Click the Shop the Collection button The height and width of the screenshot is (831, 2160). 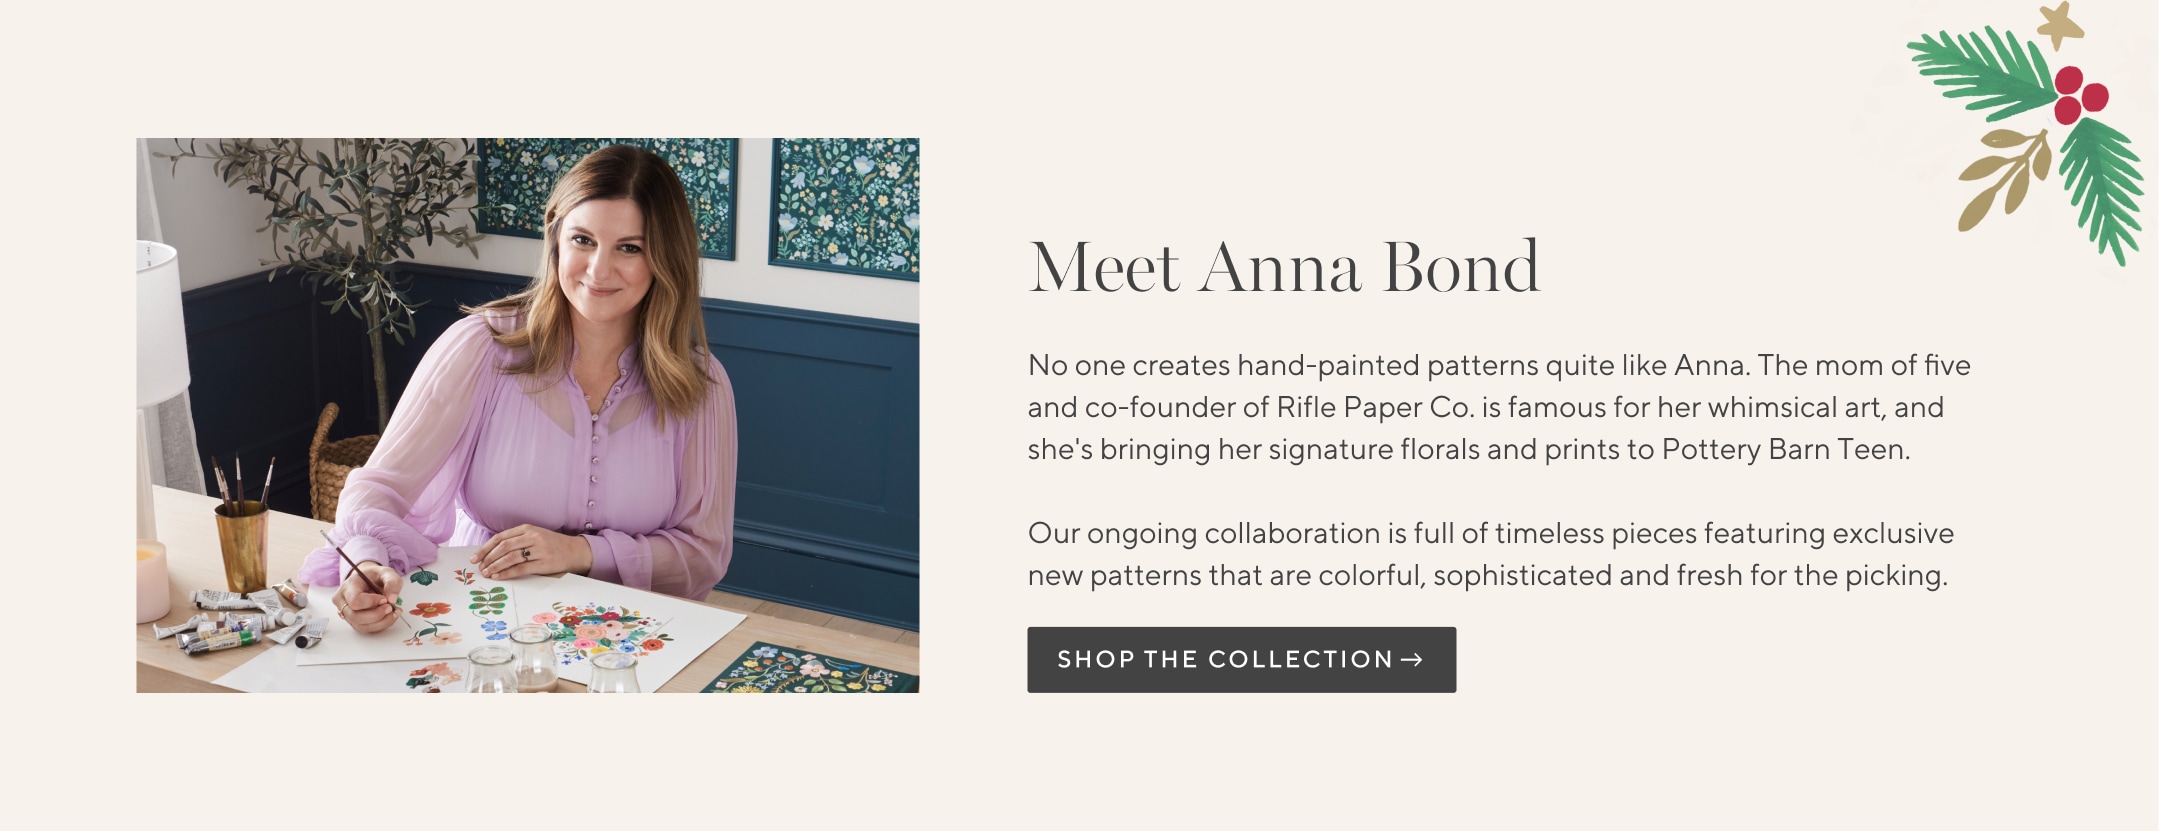(1241, 660)
